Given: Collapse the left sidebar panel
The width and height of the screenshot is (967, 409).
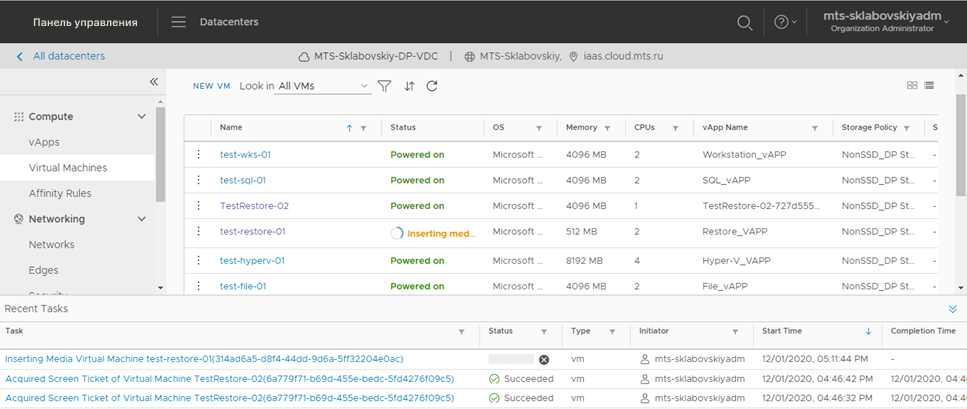Looking at the screenshot, I should click(x=154, y=82).
